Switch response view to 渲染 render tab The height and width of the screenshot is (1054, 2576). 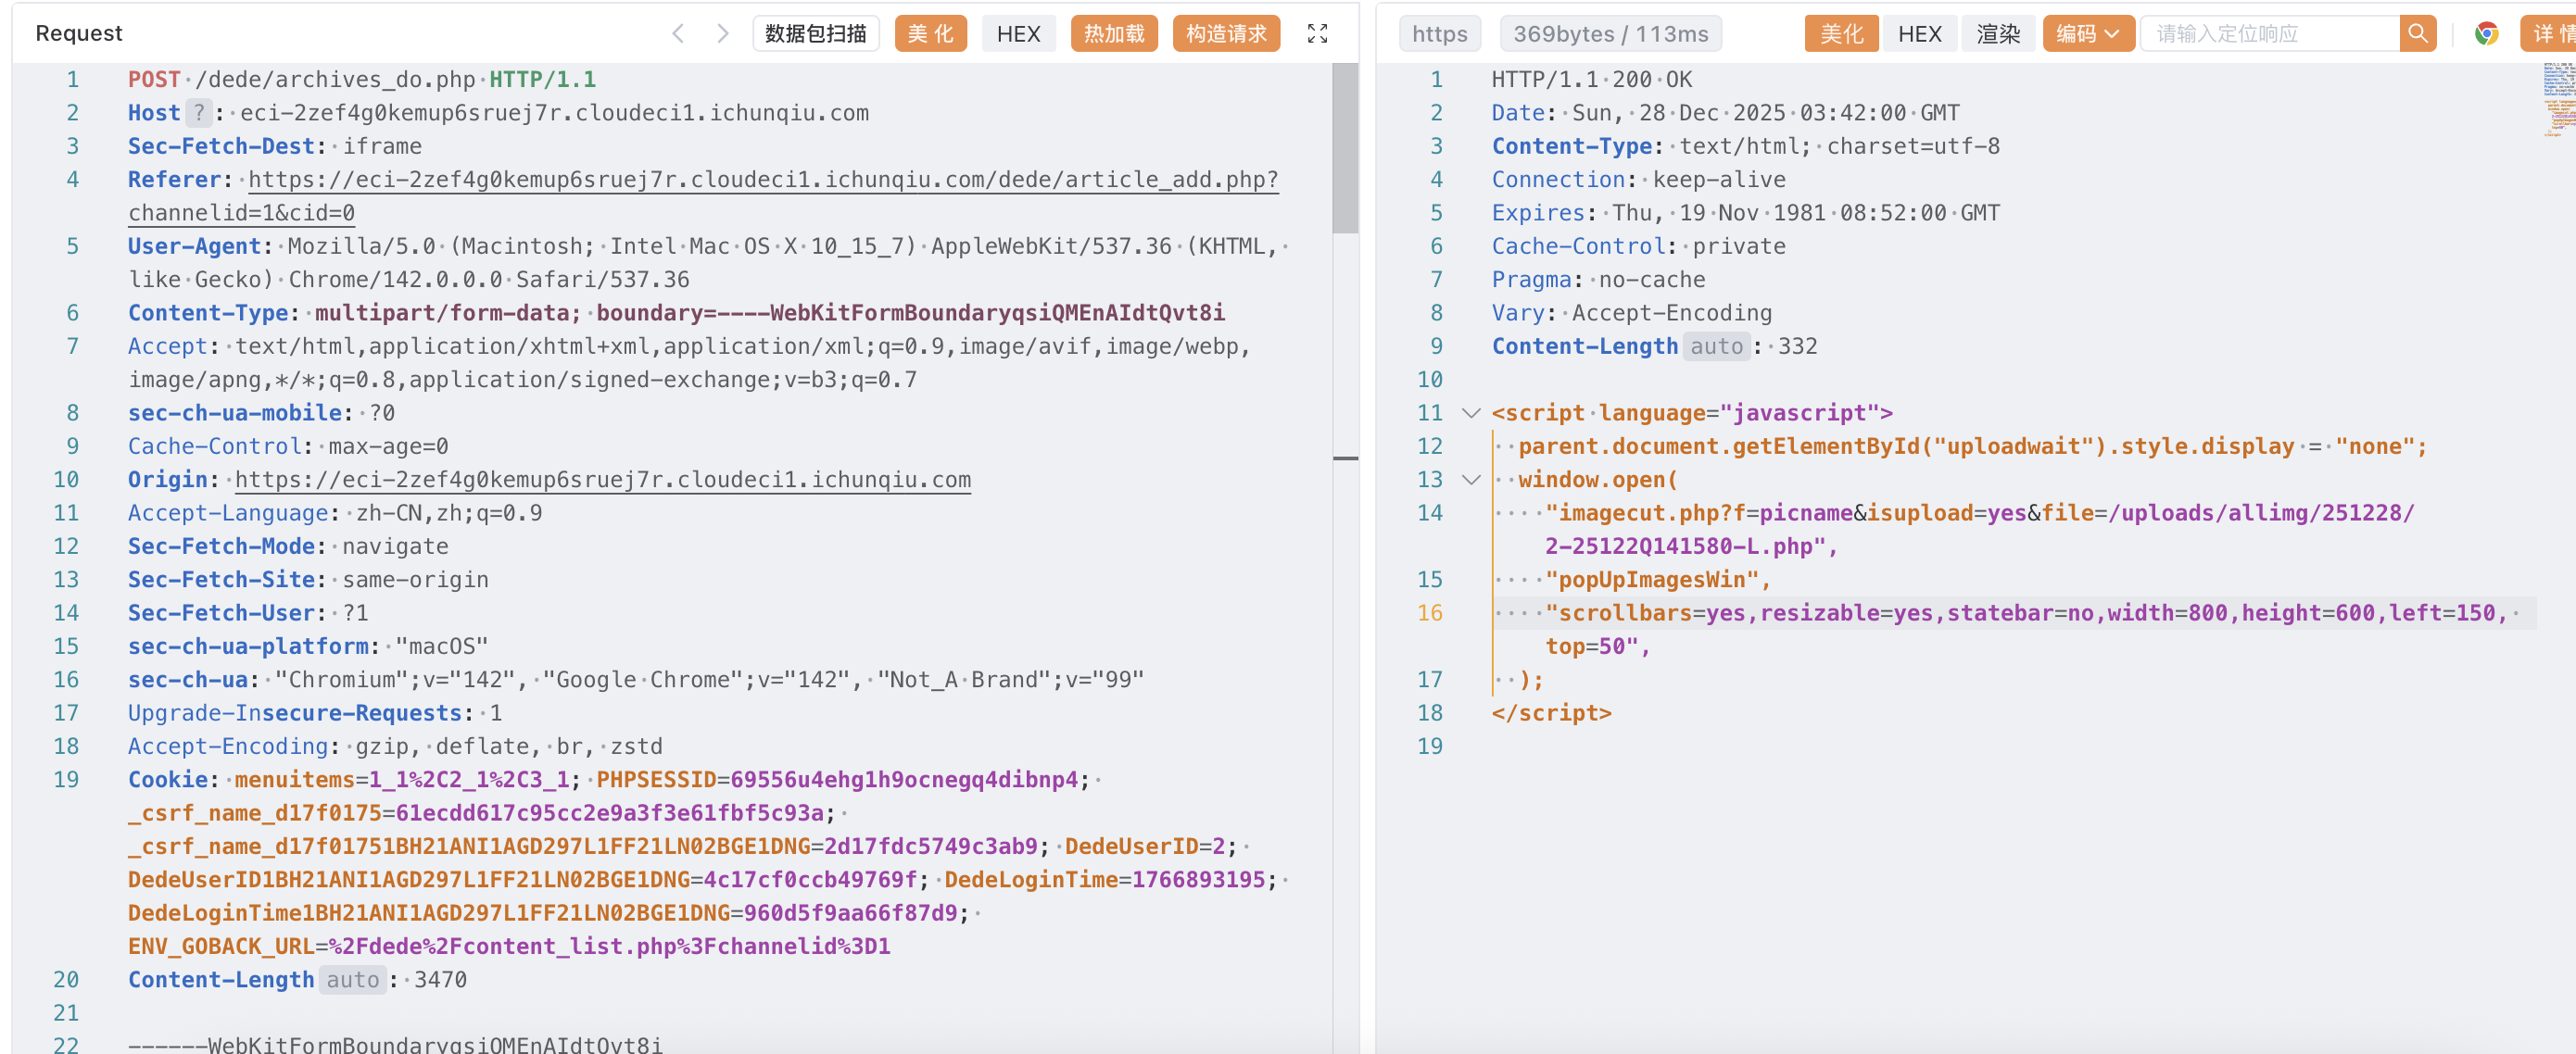click(1998, 34)
